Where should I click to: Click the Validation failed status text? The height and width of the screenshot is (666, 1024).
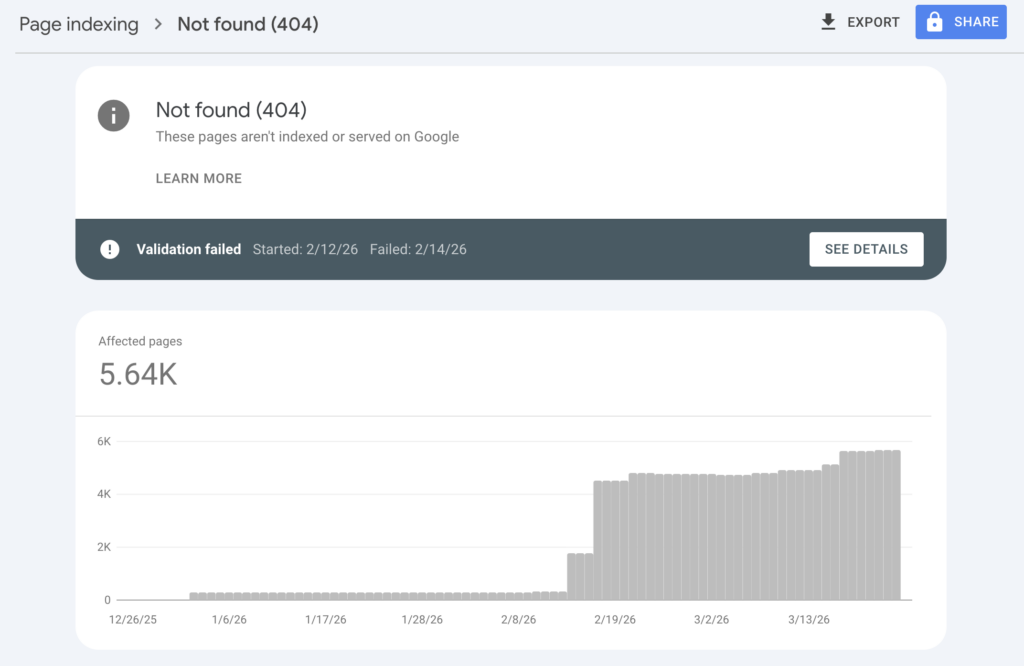tap(188, 249)
